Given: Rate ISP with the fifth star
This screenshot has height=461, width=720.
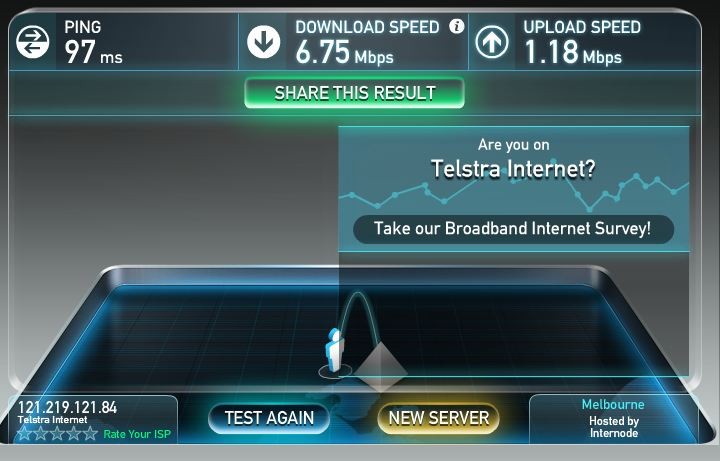Looking at the screenshot, I should [90, 433].
